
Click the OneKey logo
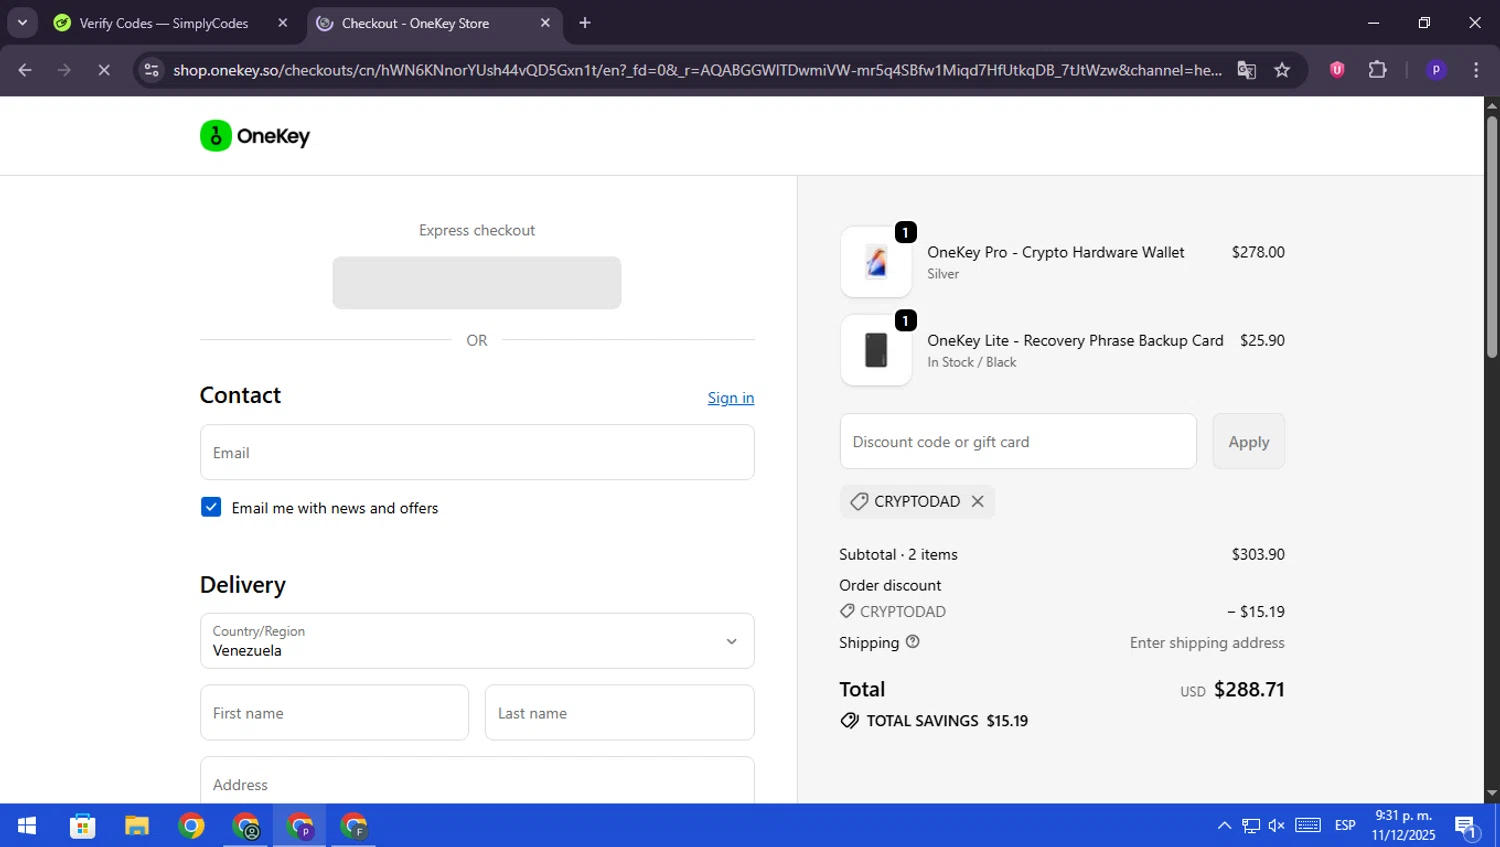pyautogui.click(x=255, y=136)
